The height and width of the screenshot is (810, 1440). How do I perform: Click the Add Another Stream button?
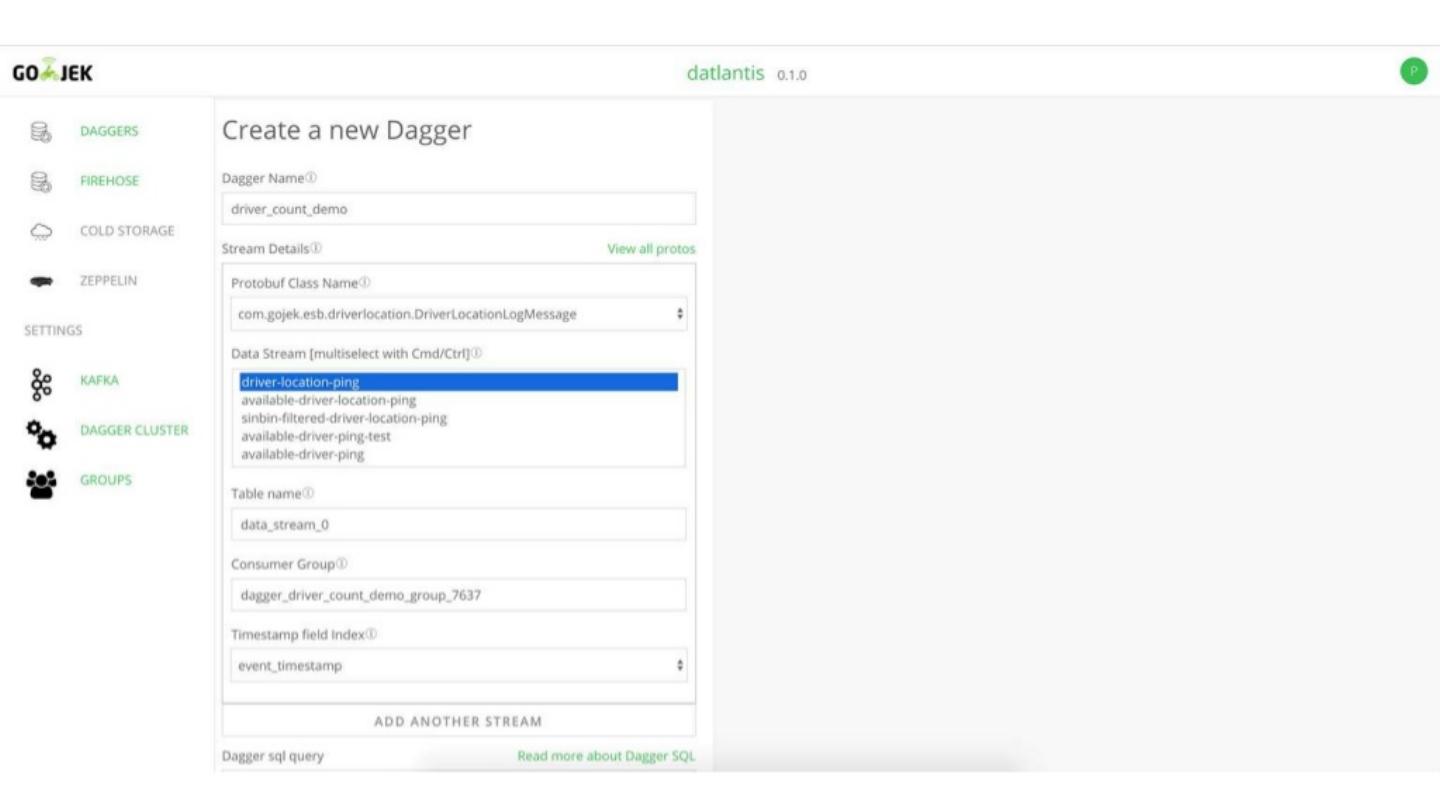[x=459, y=721]
